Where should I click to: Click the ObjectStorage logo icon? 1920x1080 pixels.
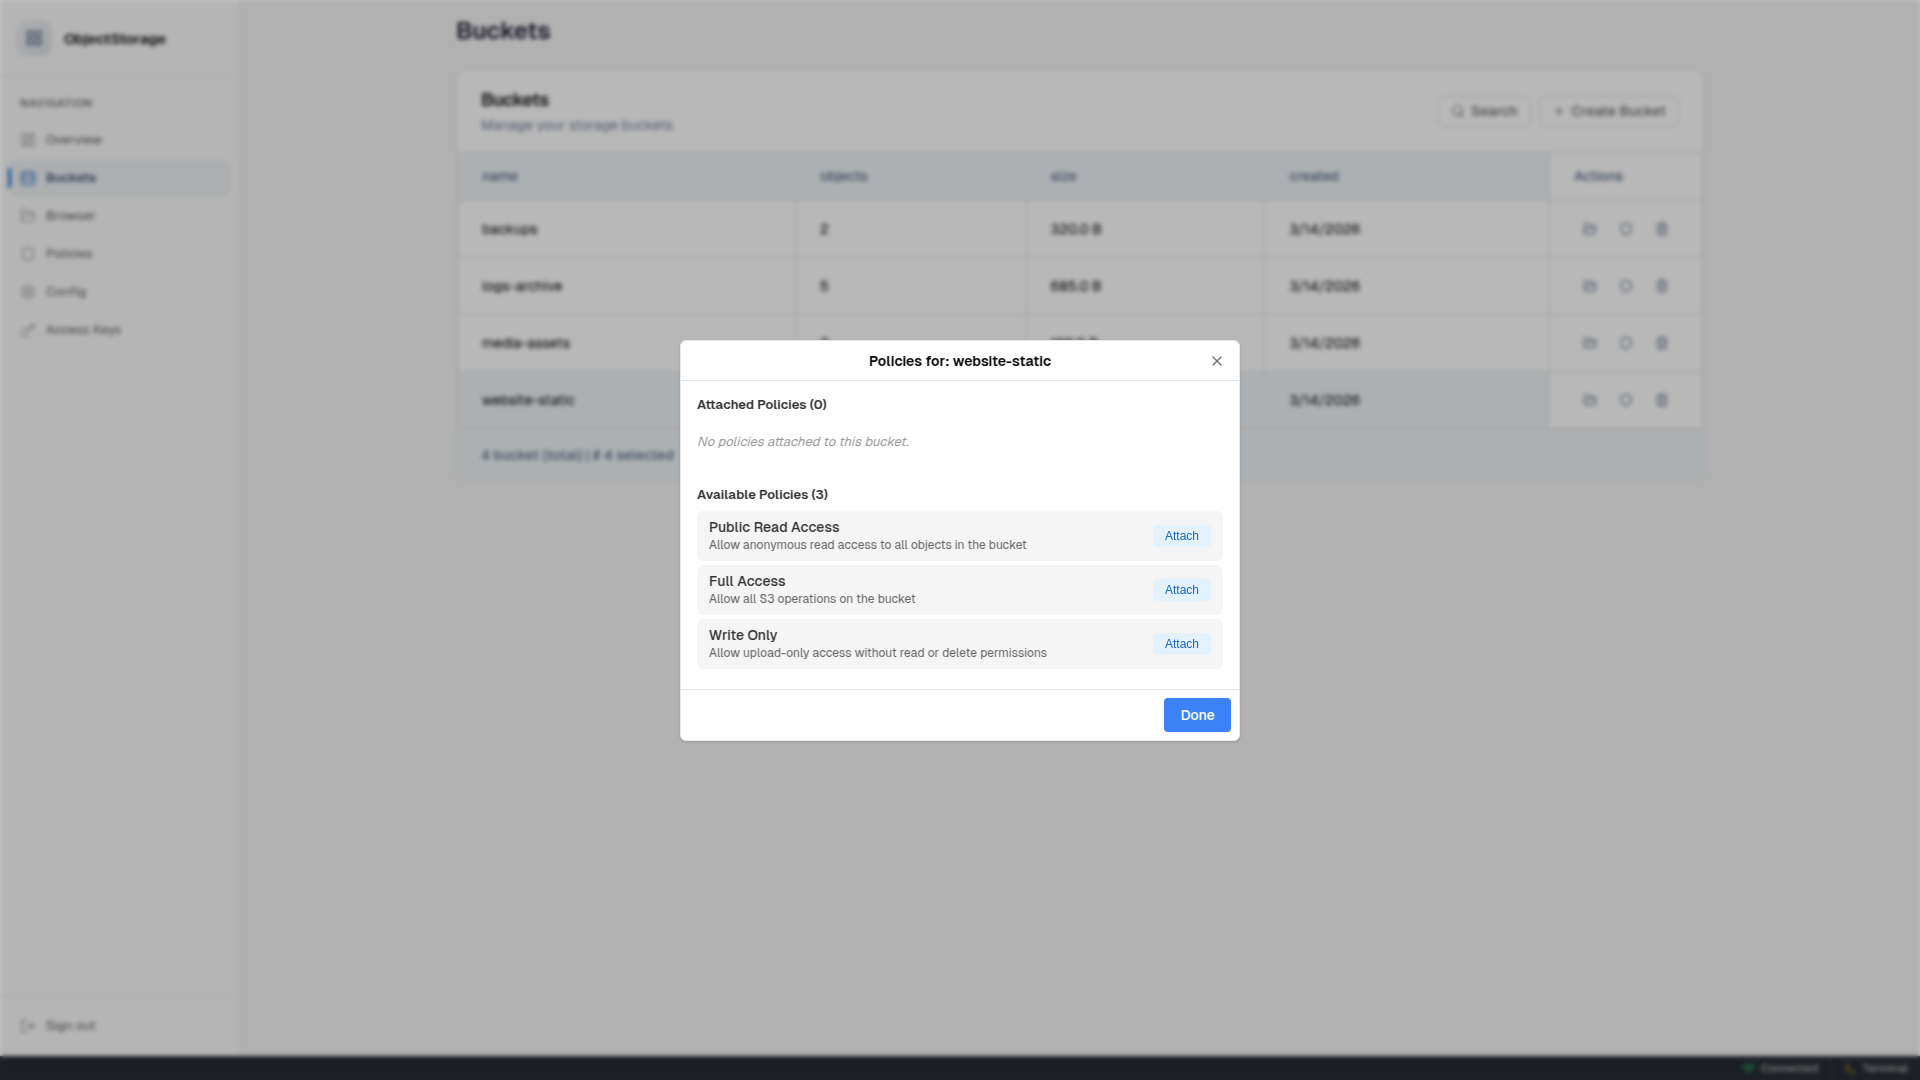tap(34, 38)
